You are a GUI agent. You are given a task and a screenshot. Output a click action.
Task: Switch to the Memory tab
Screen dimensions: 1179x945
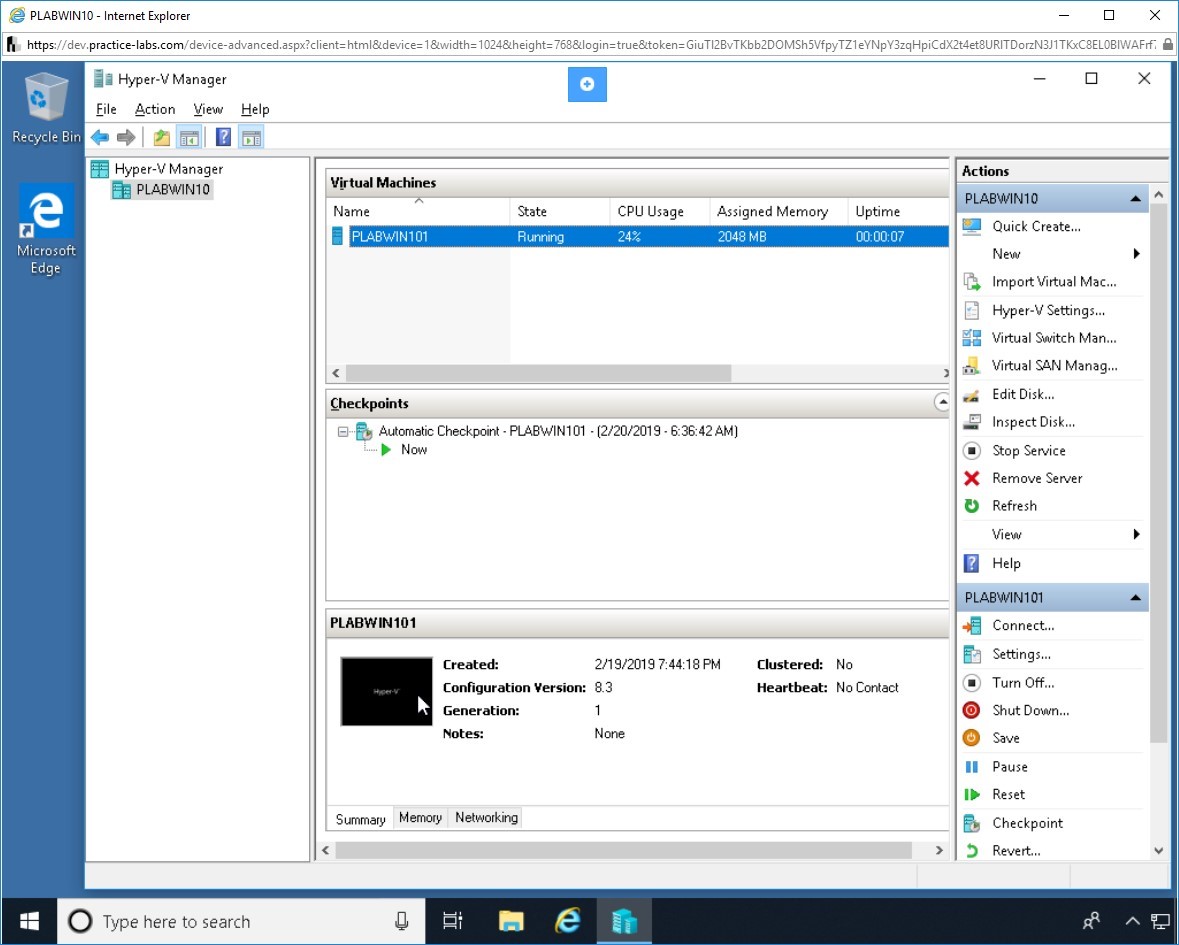tap(420, 818)
